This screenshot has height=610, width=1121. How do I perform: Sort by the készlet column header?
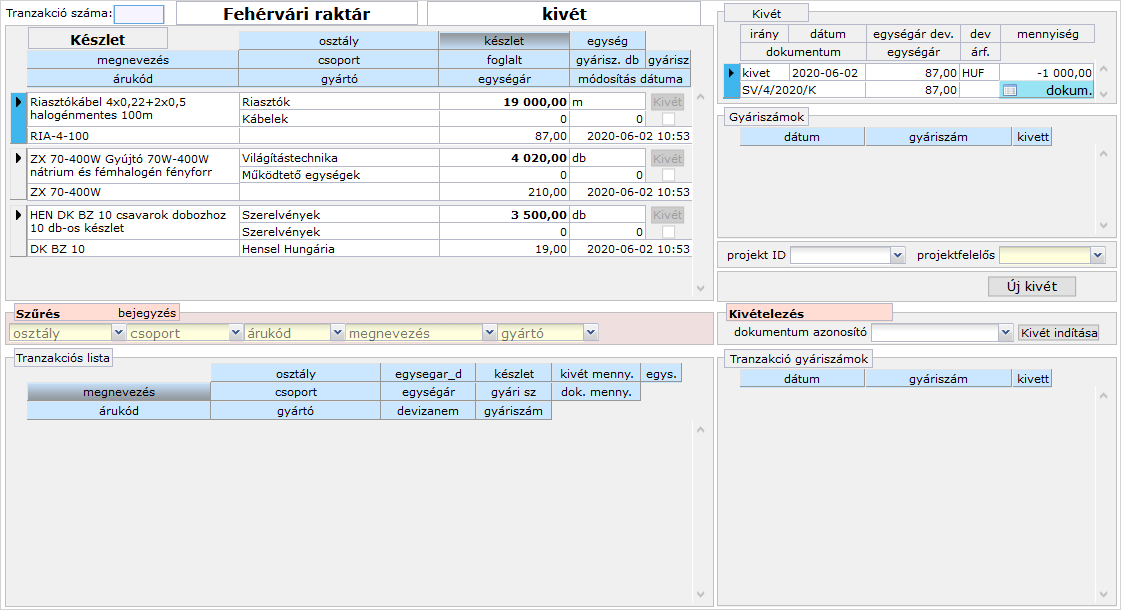(x=504, y=41)
